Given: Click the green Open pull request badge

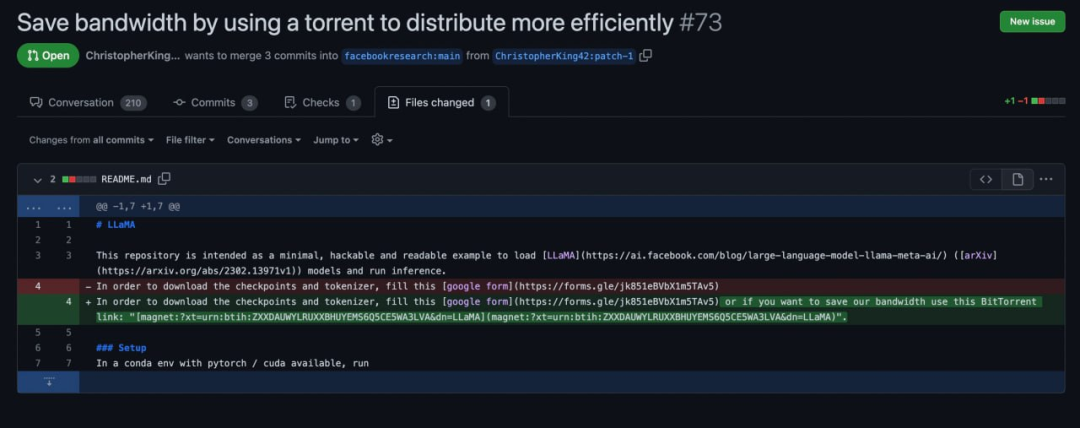Looking at the screenshot, I should [48, 56].
